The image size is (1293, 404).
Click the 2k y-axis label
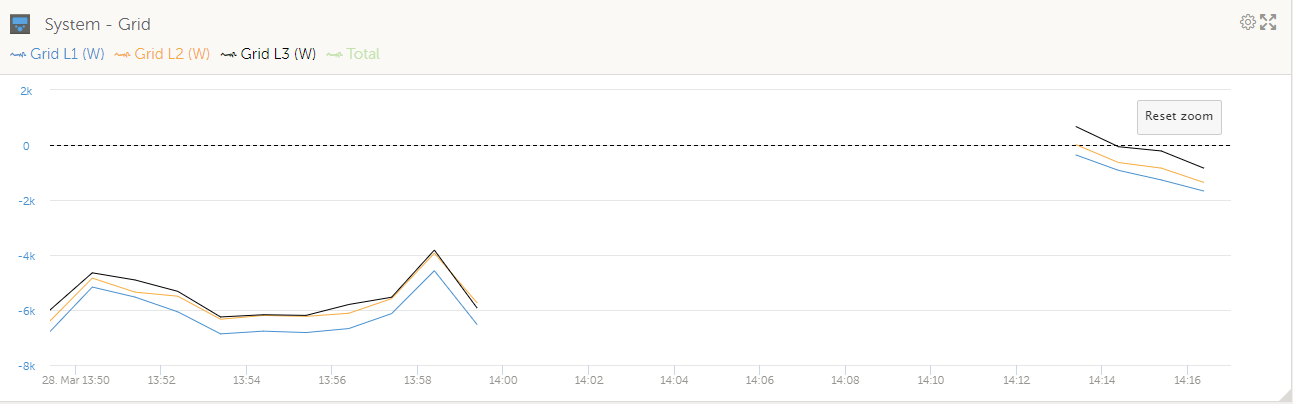coord(27,90)
